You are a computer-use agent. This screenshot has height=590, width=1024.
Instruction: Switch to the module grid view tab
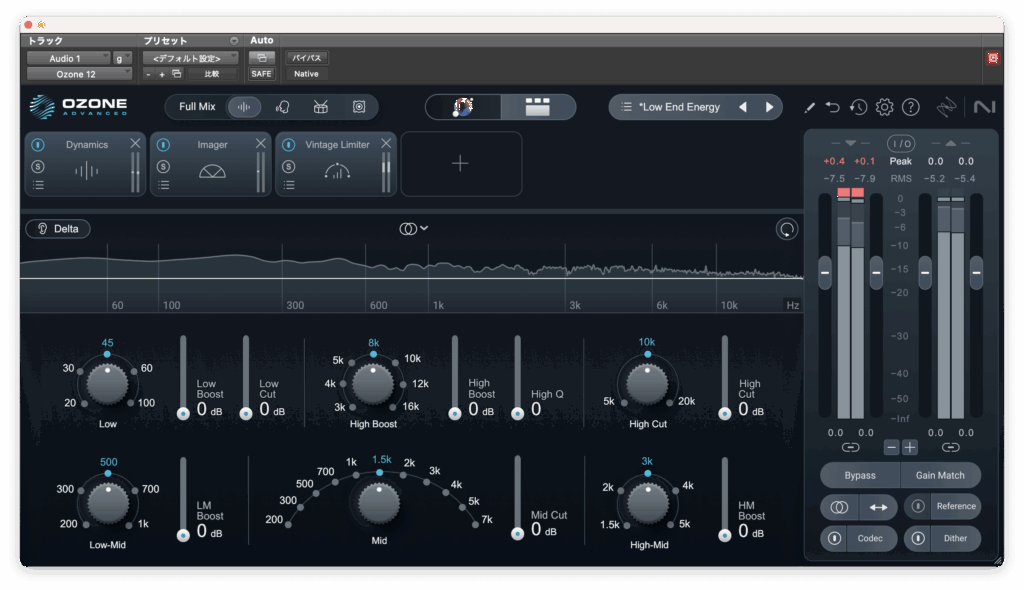coord(538,107)
